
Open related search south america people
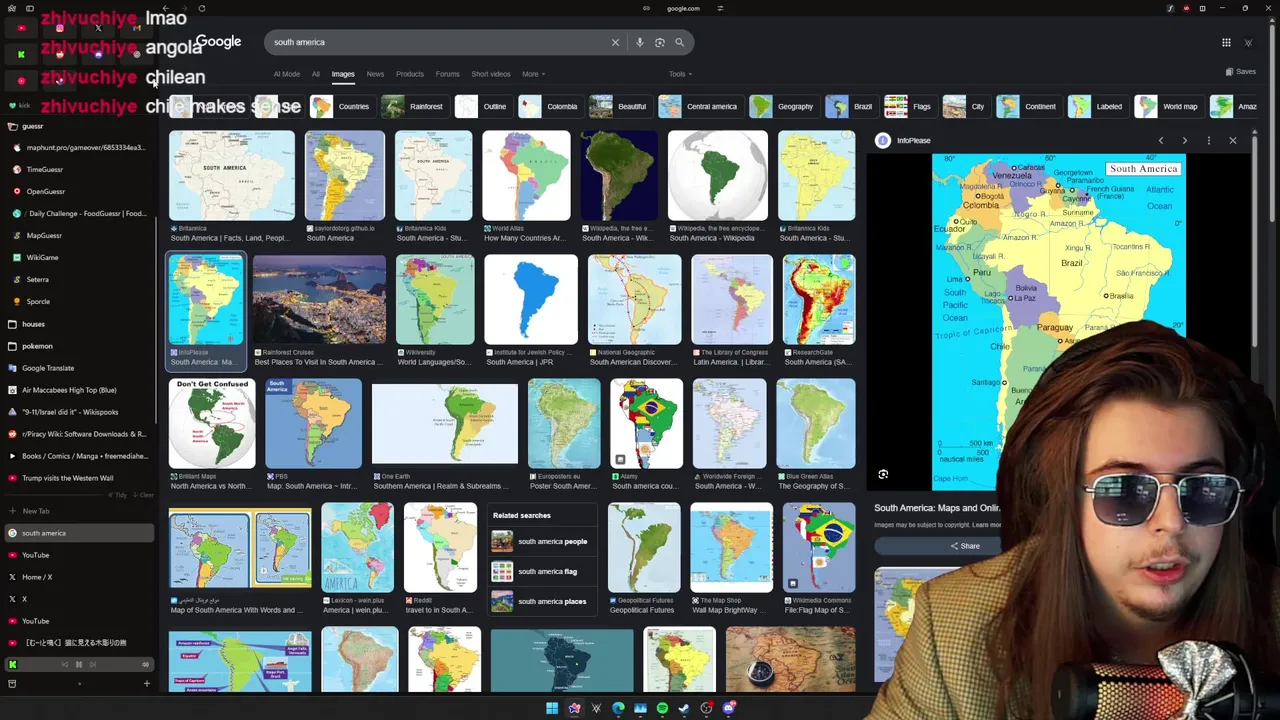[540, 542]
